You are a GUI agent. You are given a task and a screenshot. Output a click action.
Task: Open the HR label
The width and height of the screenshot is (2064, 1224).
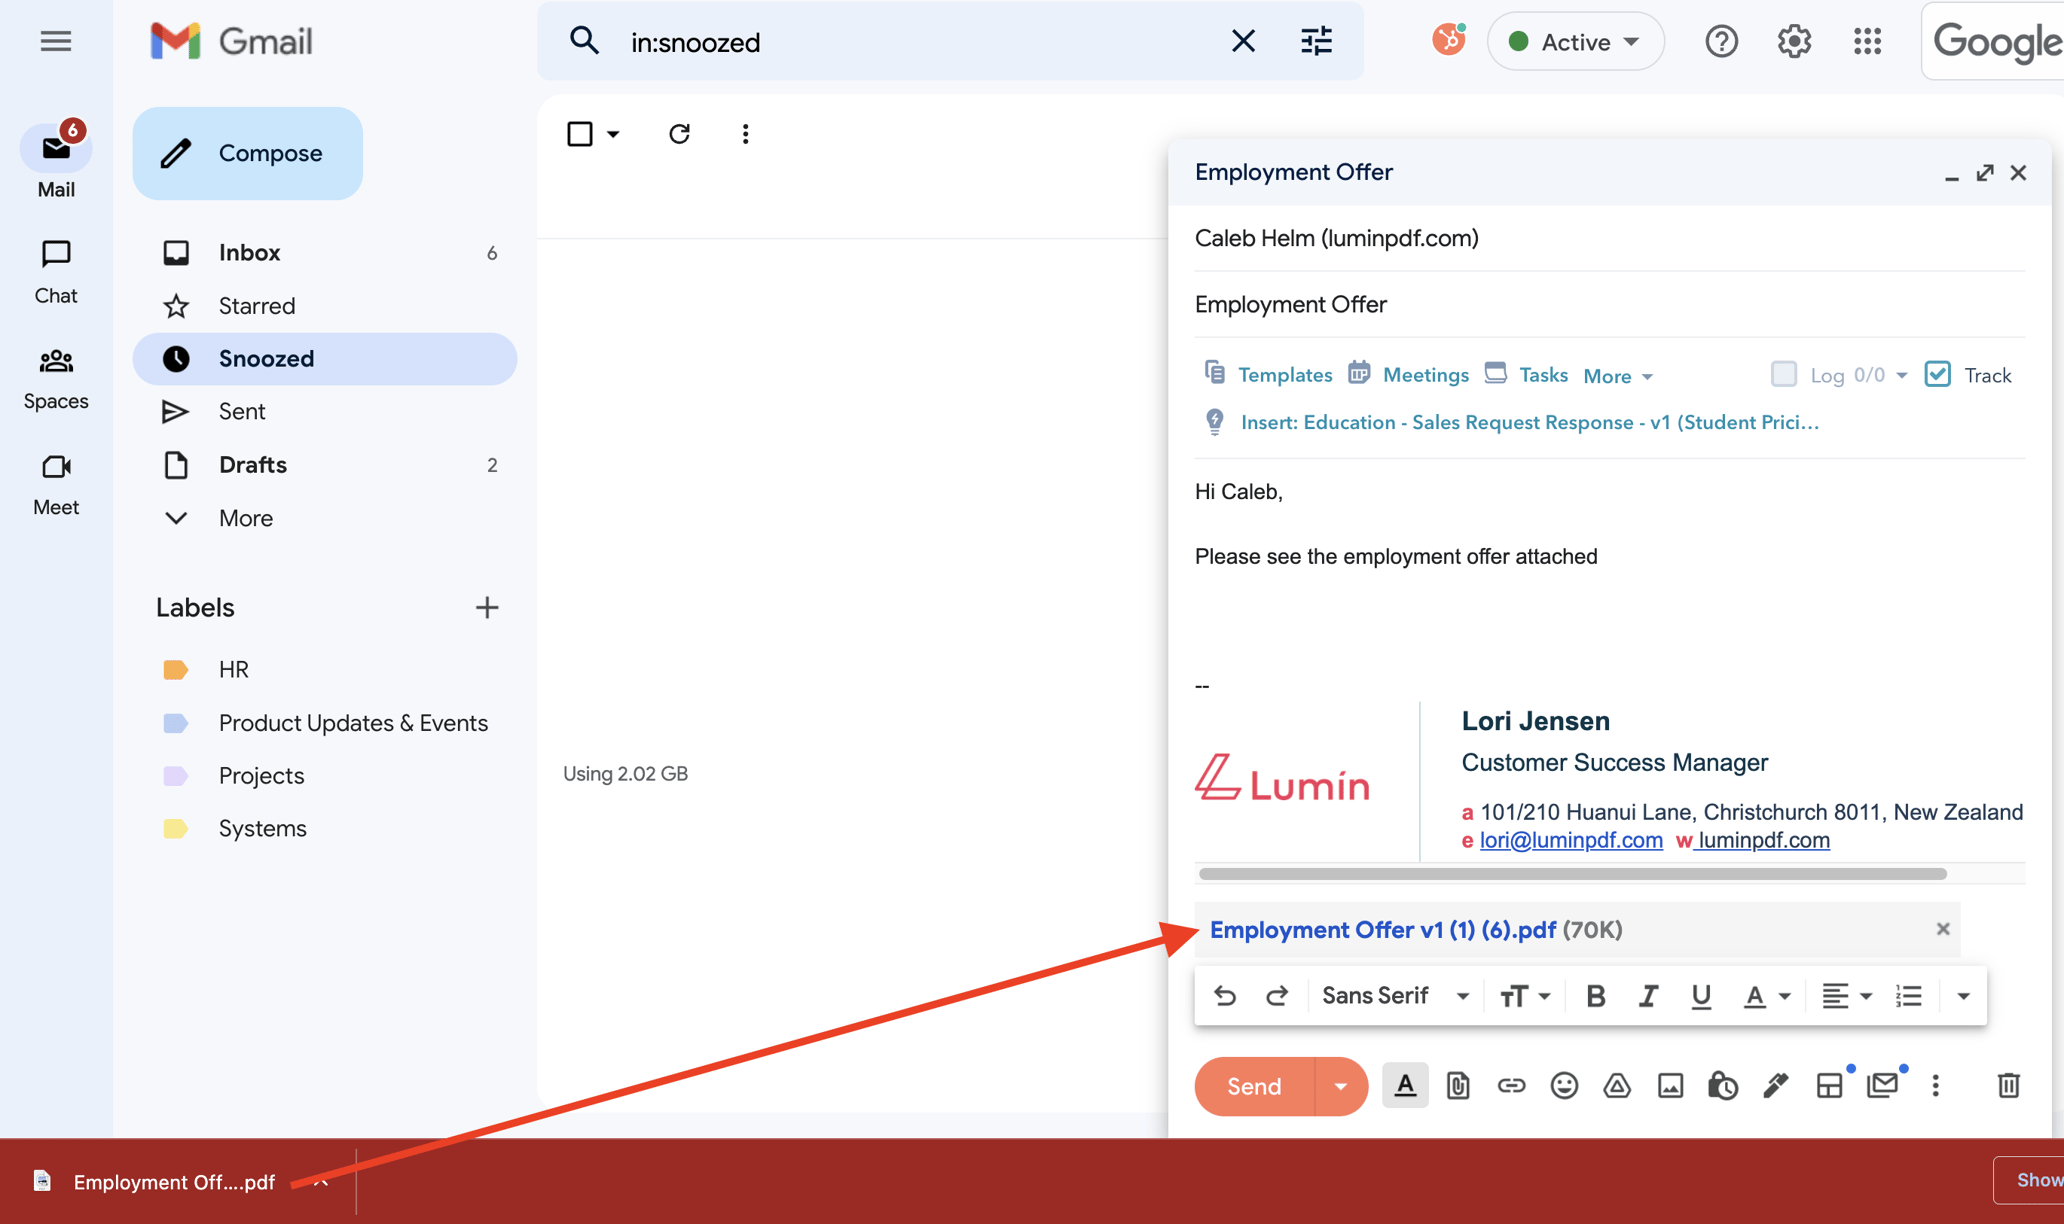click(233, 669)
